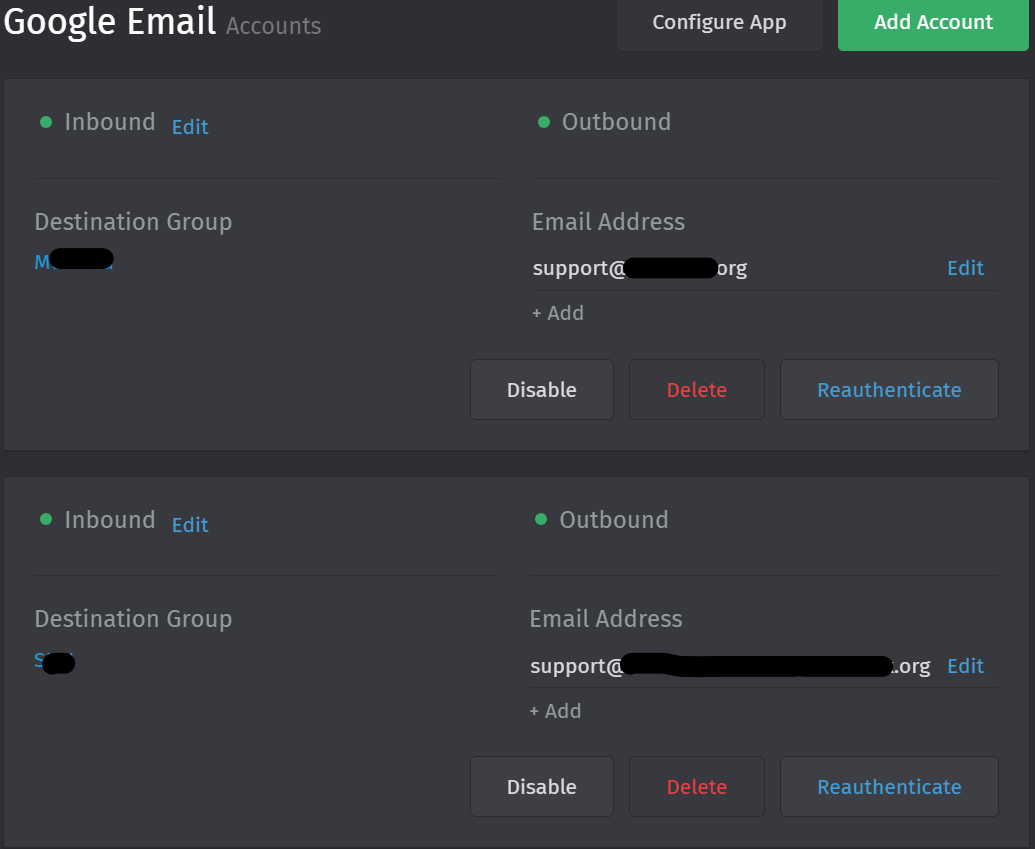Click the Configure App button

tap(719, 23)
